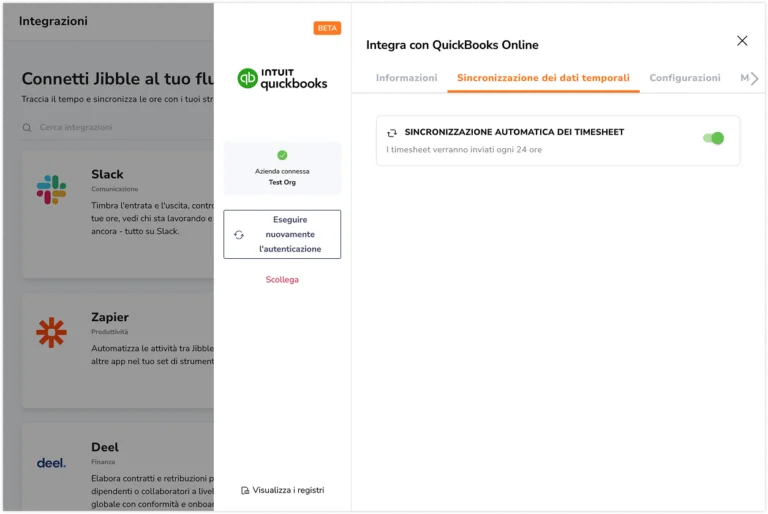Click green connected checkmark icon
This screenshot has height=514, width=768.
pos(282,155)
